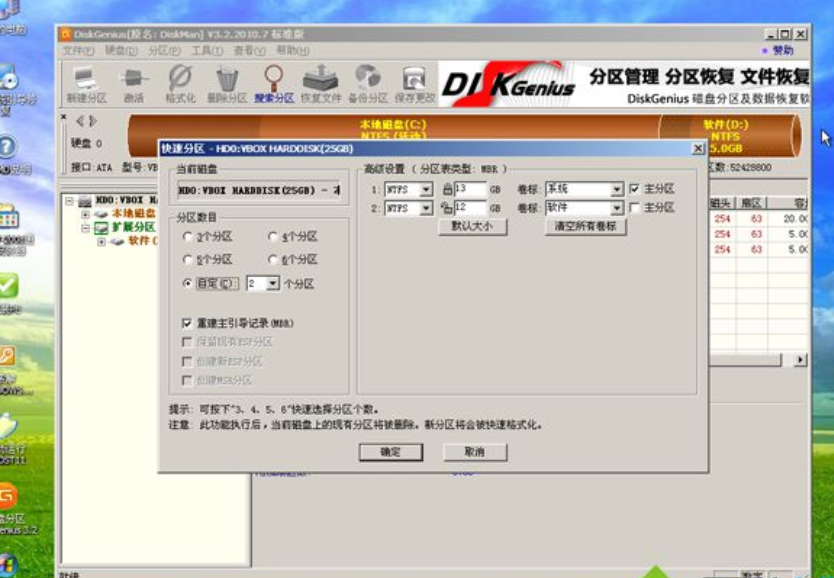Click the 新建分区 toolbar icon
The width and height of the screenshot is (834, 578).
(x=86, y=84)
